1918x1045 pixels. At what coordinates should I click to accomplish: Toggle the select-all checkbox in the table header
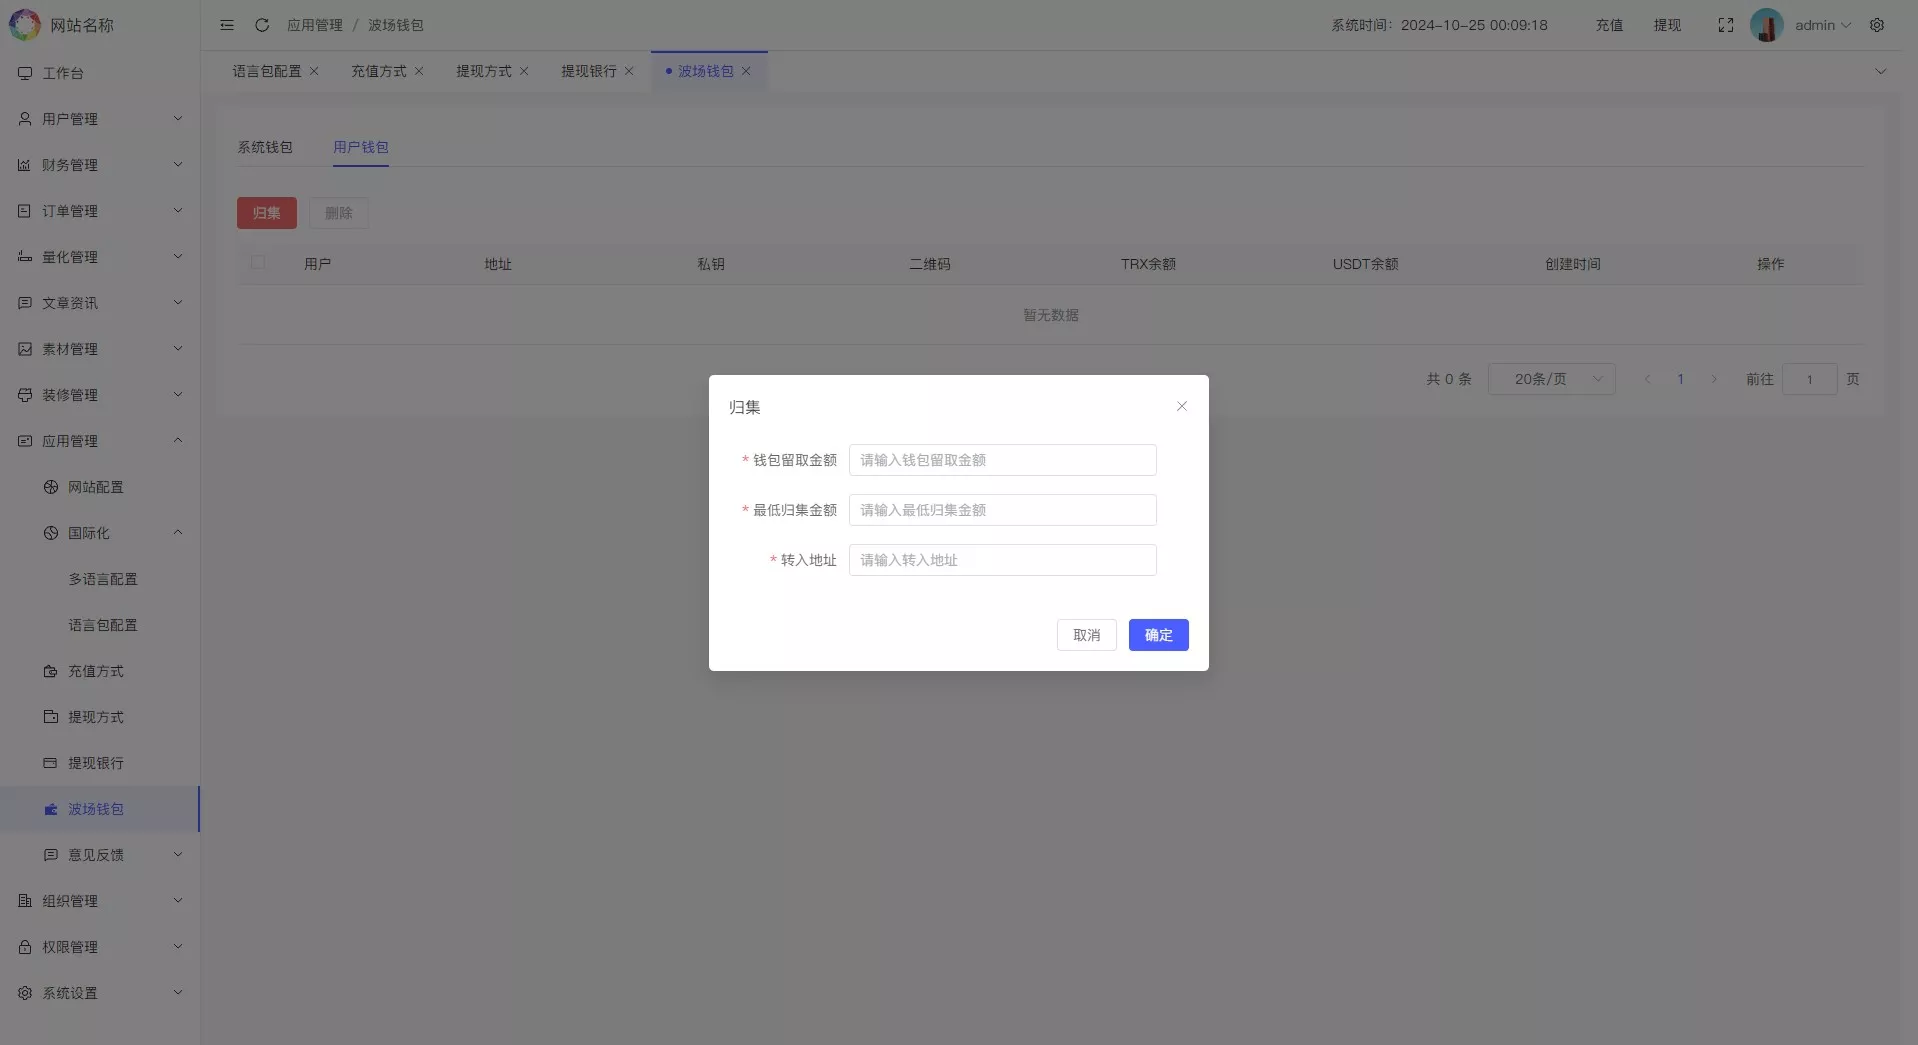[258, 263]
